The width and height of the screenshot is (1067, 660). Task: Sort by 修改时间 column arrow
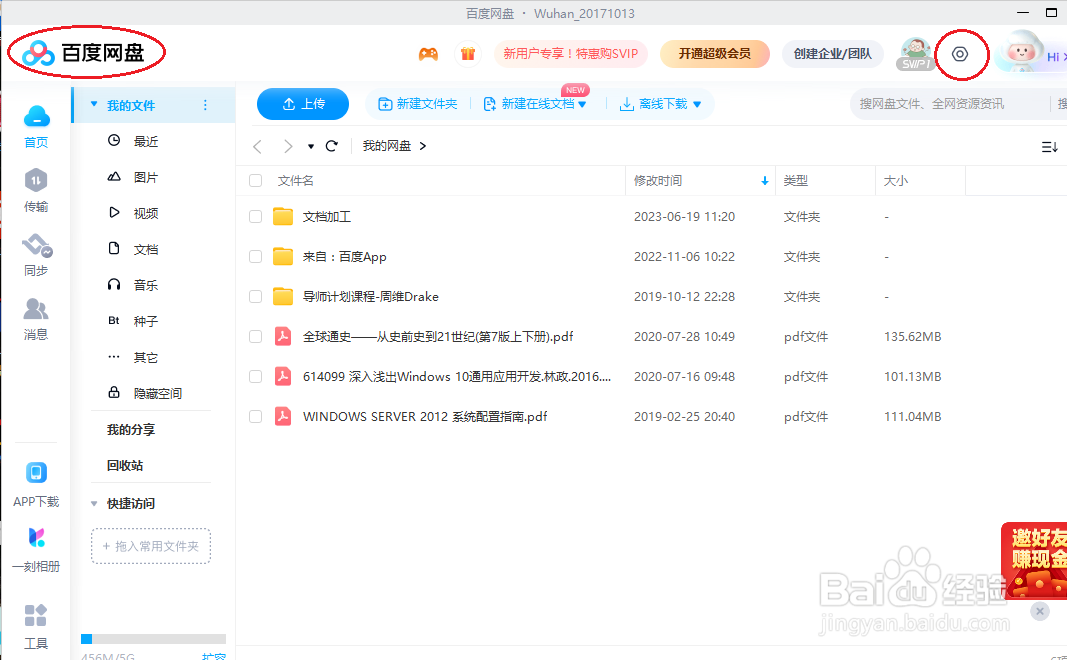765,180
